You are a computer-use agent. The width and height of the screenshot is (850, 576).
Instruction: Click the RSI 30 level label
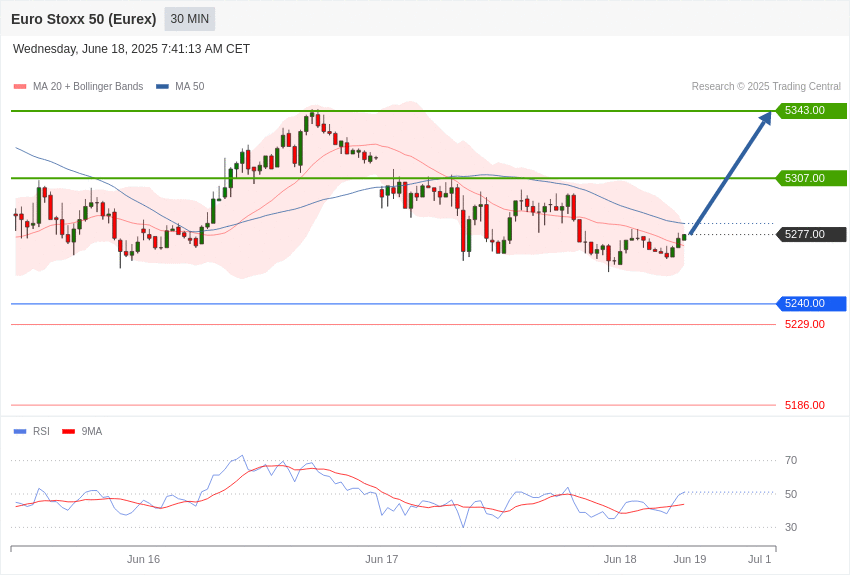(791, 527)
